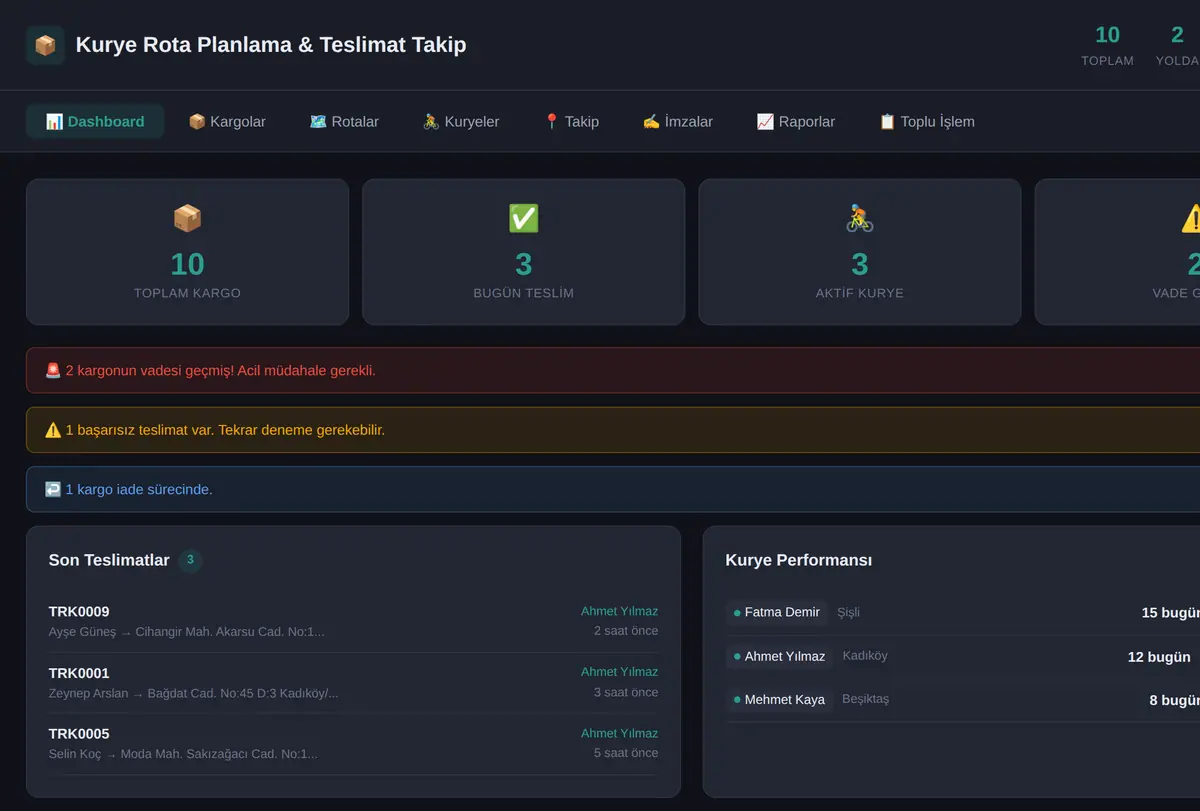Switch to the Kargolar tab
1200x811 pixels.
[x=227, y=121]
